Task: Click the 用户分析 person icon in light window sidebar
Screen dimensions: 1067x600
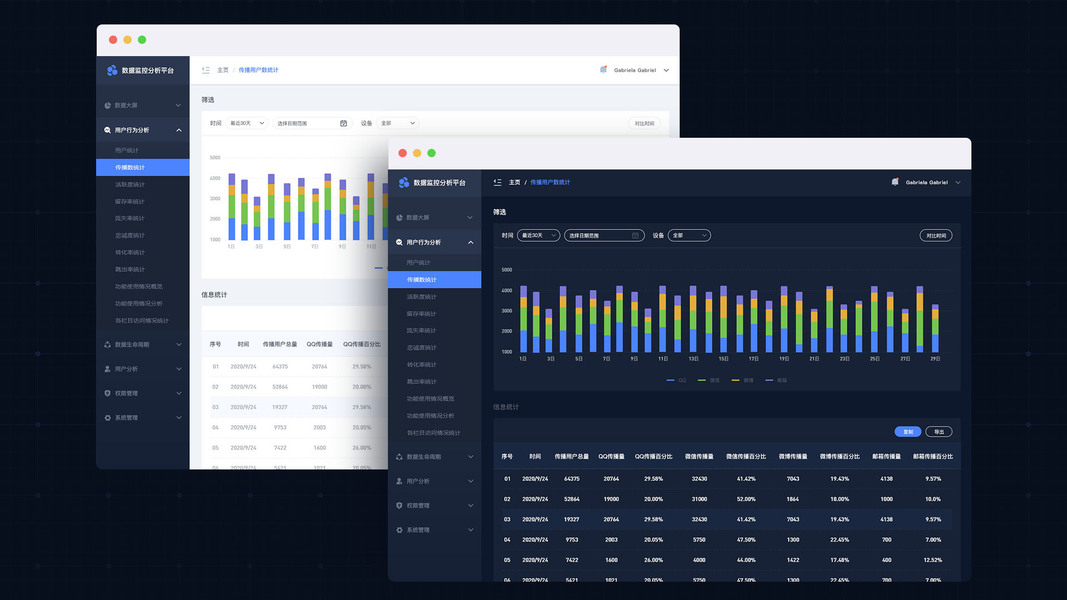Action: 108,369
